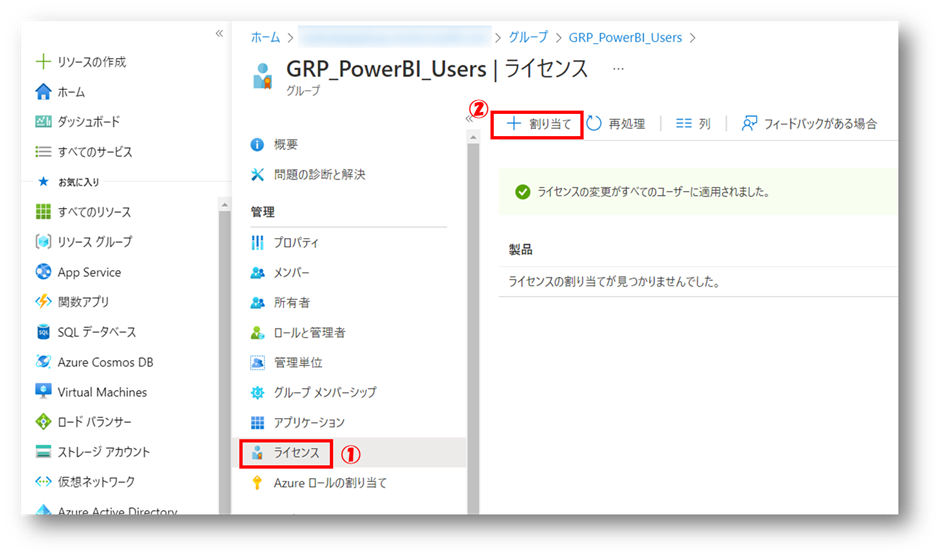The height and width of the screenshot is (557, 941).
Task: Click the 問題の診断と解決 wrench icon
Action: coord(257,175)
